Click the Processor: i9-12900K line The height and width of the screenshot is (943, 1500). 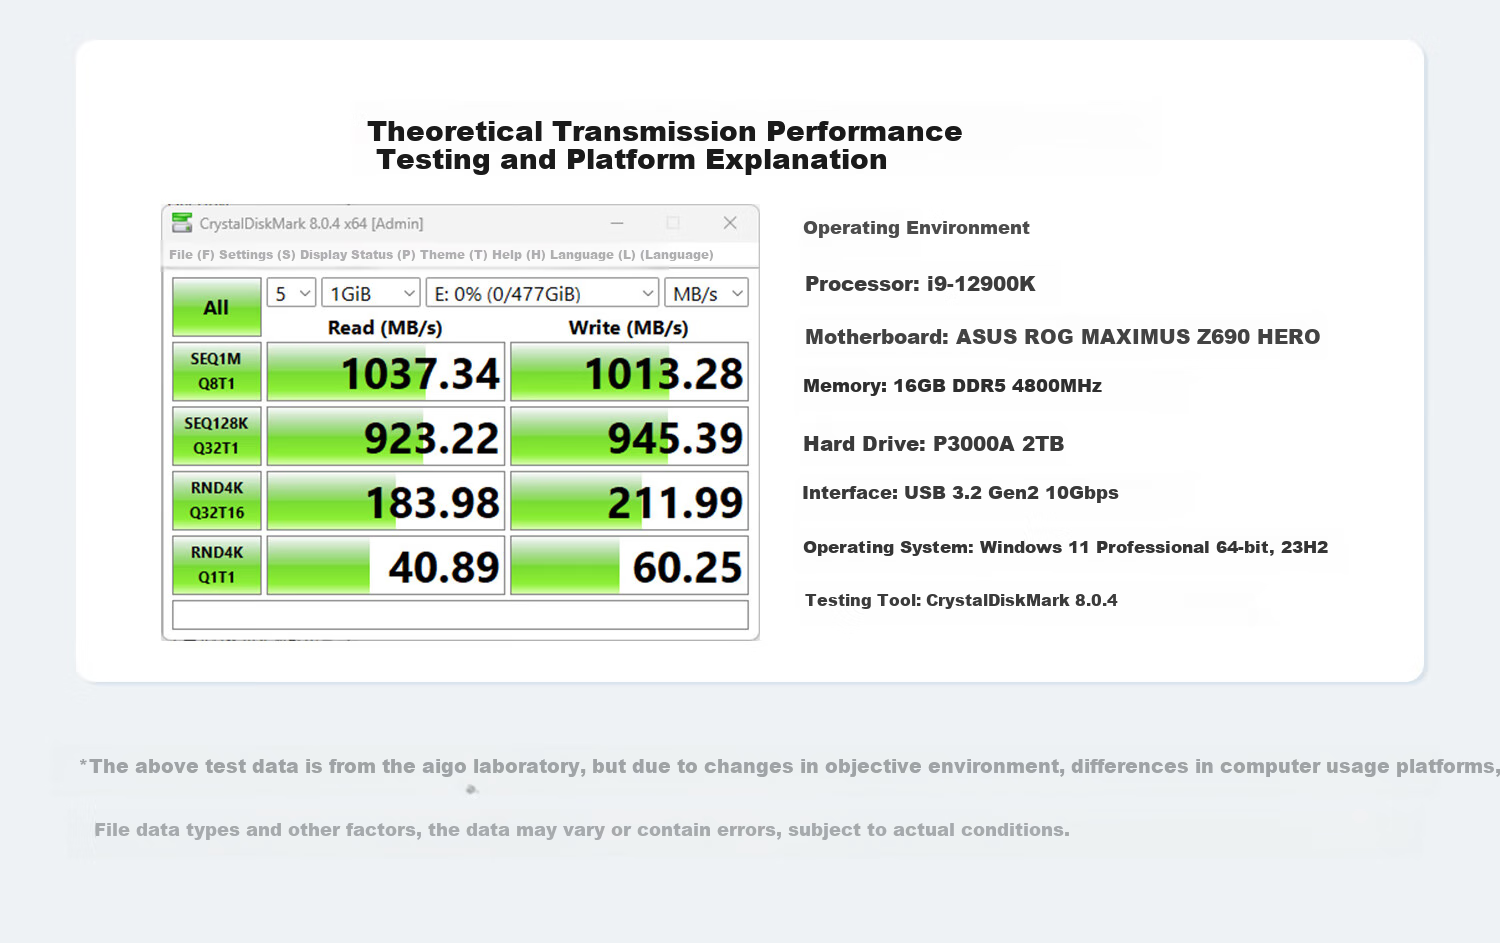point(920,284)
